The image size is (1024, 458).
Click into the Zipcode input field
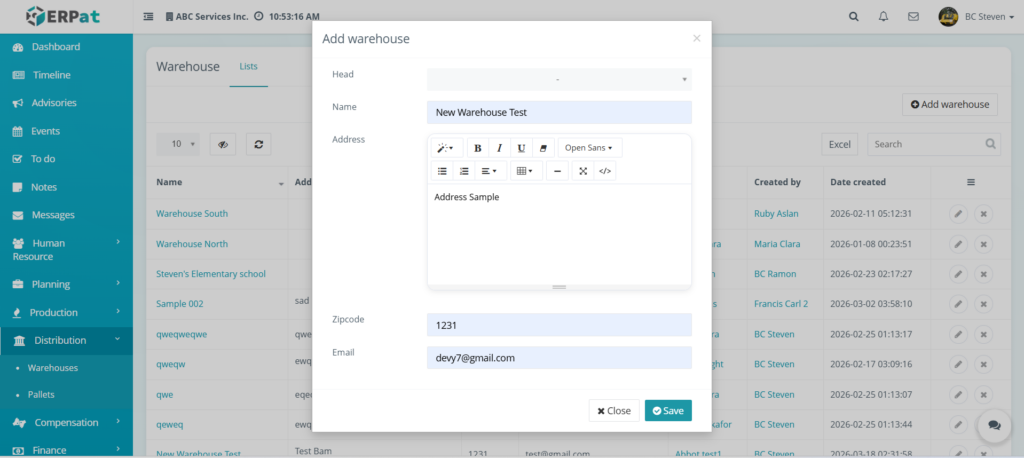[559, 325]
